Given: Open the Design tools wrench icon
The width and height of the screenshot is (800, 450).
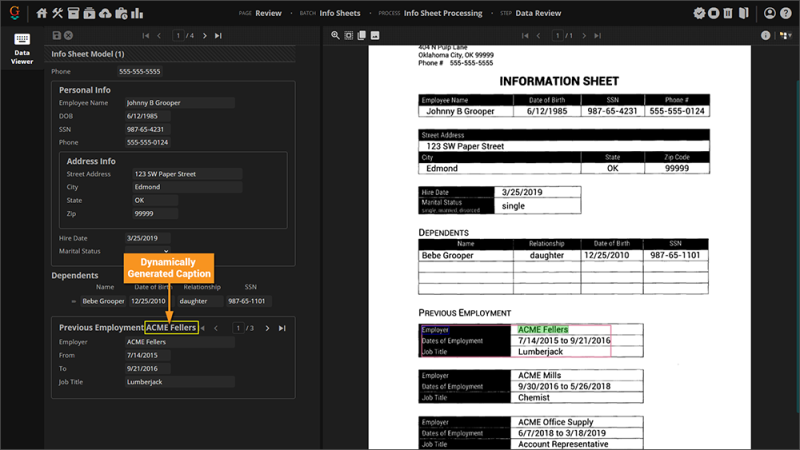Looking at the screenshot, I should (58, 13).
